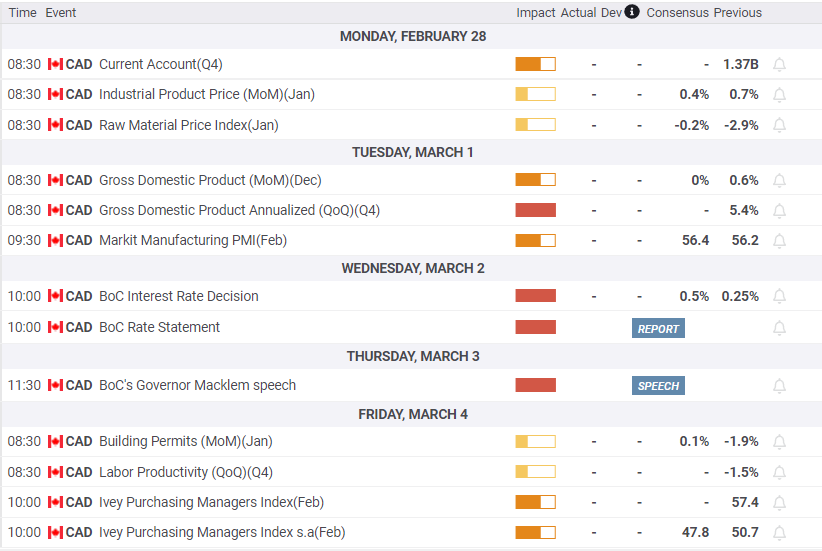Viewport: 822px width, 551px height.
Task: Click the Impact column header
Action: [x=535, y=13]
